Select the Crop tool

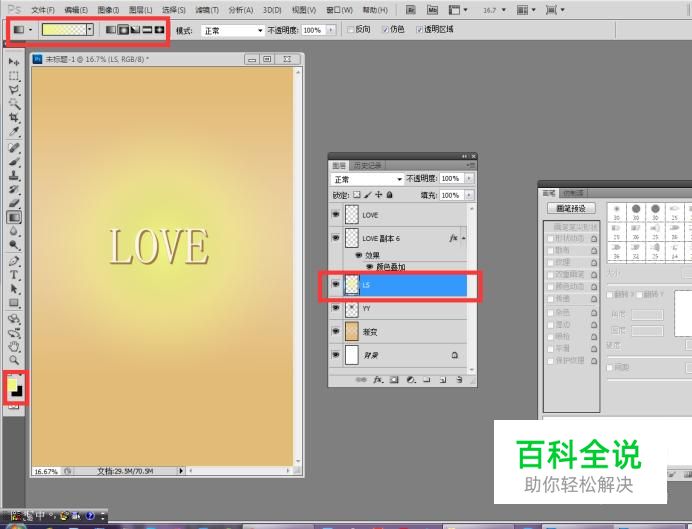click(14, 118)
